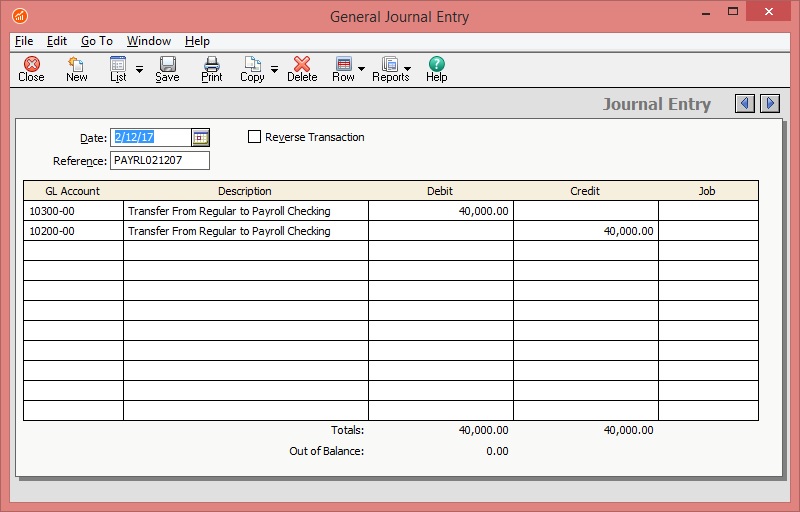Save the journal entry
800x512 pixels.
pyautogui.click(x=167, y=69)
